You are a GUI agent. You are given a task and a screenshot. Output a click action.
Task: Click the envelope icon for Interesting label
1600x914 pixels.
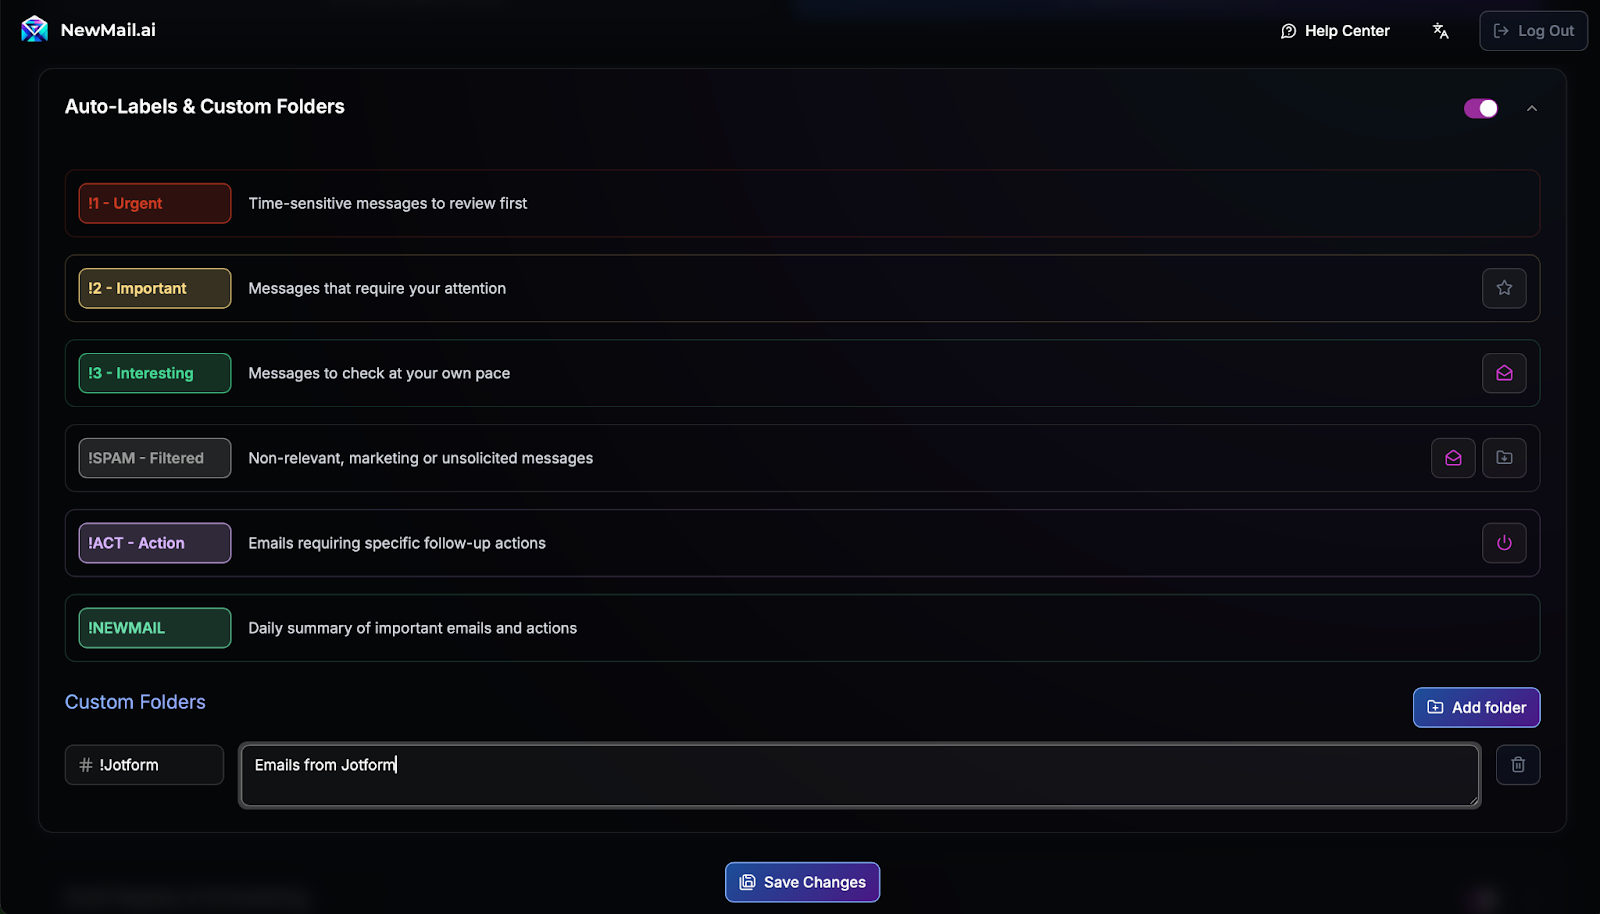[x=1504, y=373]
